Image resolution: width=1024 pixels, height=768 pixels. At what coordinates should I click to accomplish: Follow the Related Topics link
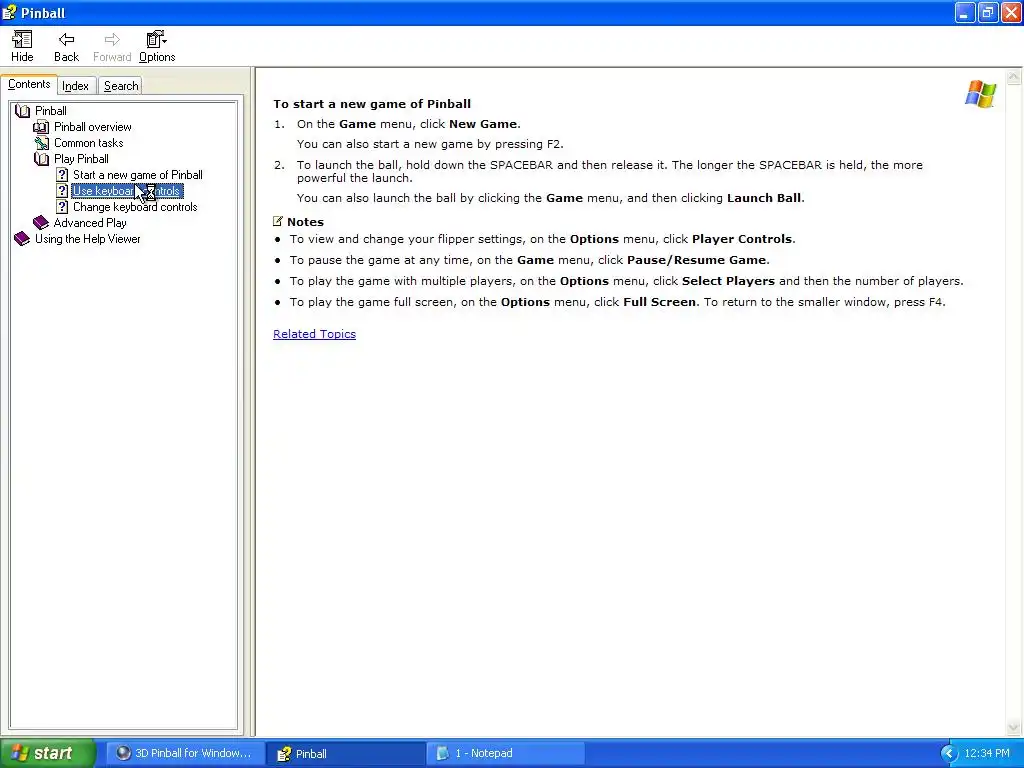pyautogui.click(x=314, y=334)
